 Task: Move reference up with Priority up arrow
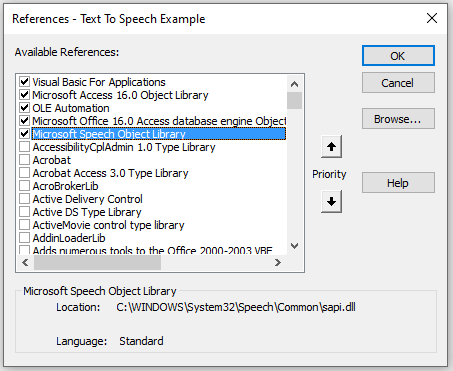331,147
